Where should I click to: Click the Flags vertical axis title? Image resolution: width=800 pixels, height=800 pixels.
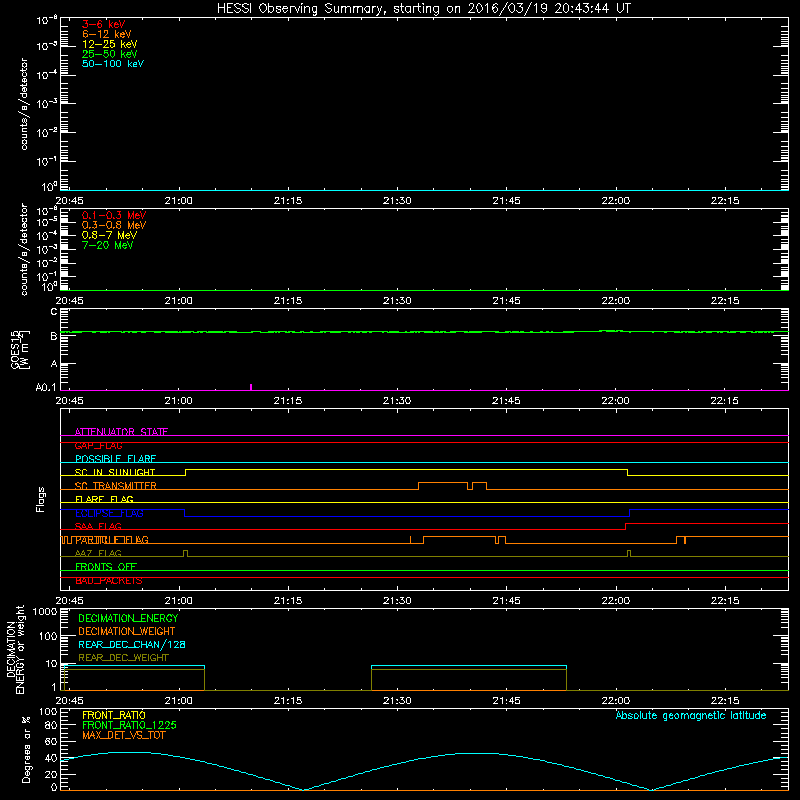pyautogui.click(x=41, y=499)
